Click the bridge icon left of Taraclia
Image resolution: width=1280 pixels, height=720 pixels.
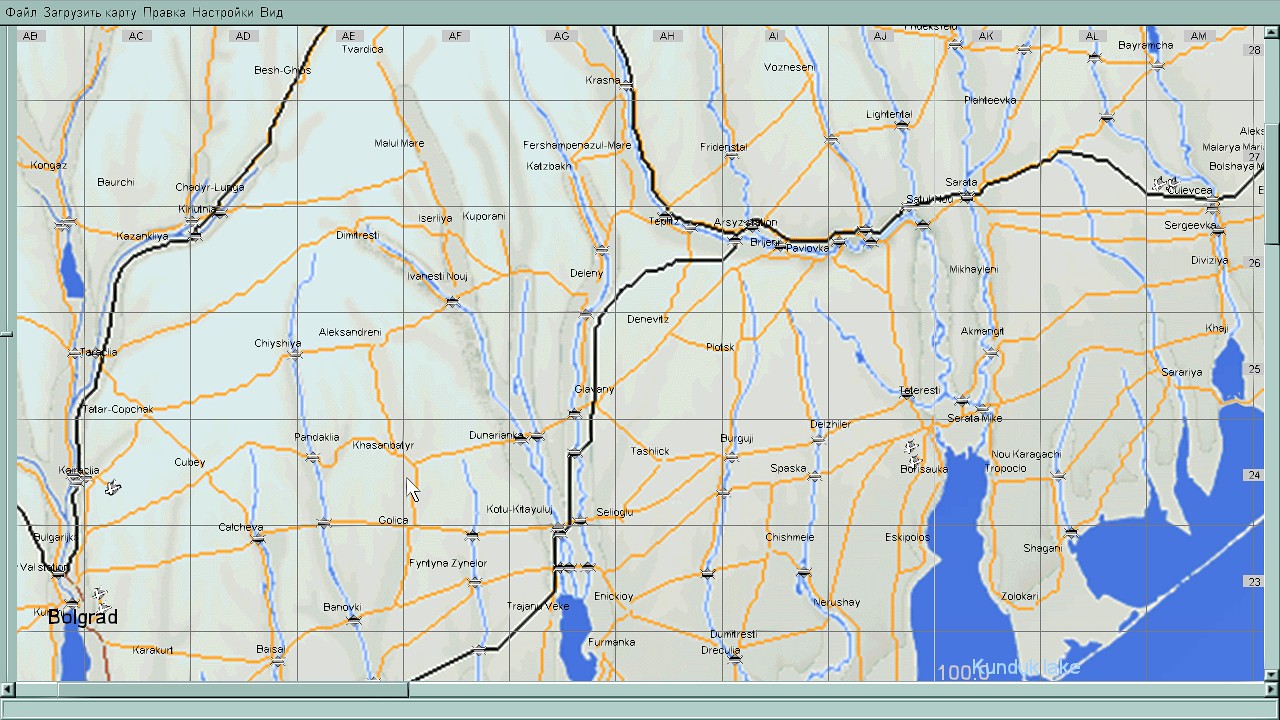[74, 353]
